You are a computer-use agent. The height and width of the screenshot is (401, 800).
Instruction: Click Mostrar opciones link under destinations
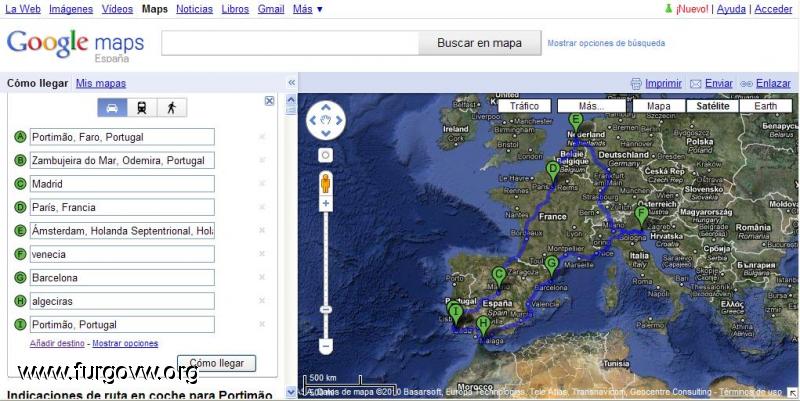pos(125,343)
